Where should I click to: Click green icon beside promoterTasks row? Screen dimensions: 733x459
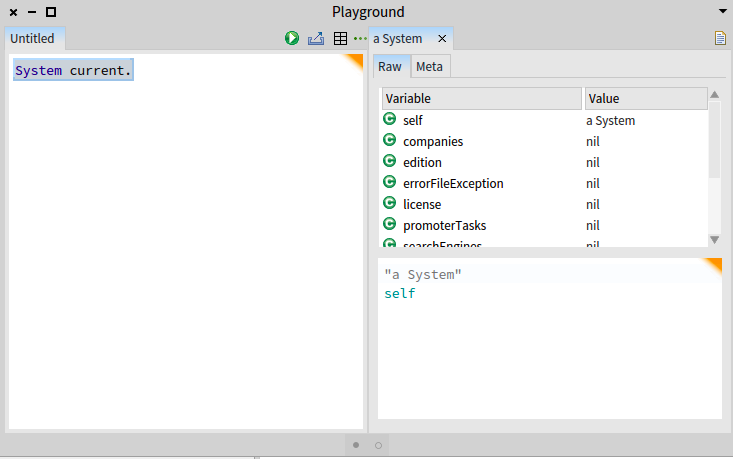pos(389,224)
